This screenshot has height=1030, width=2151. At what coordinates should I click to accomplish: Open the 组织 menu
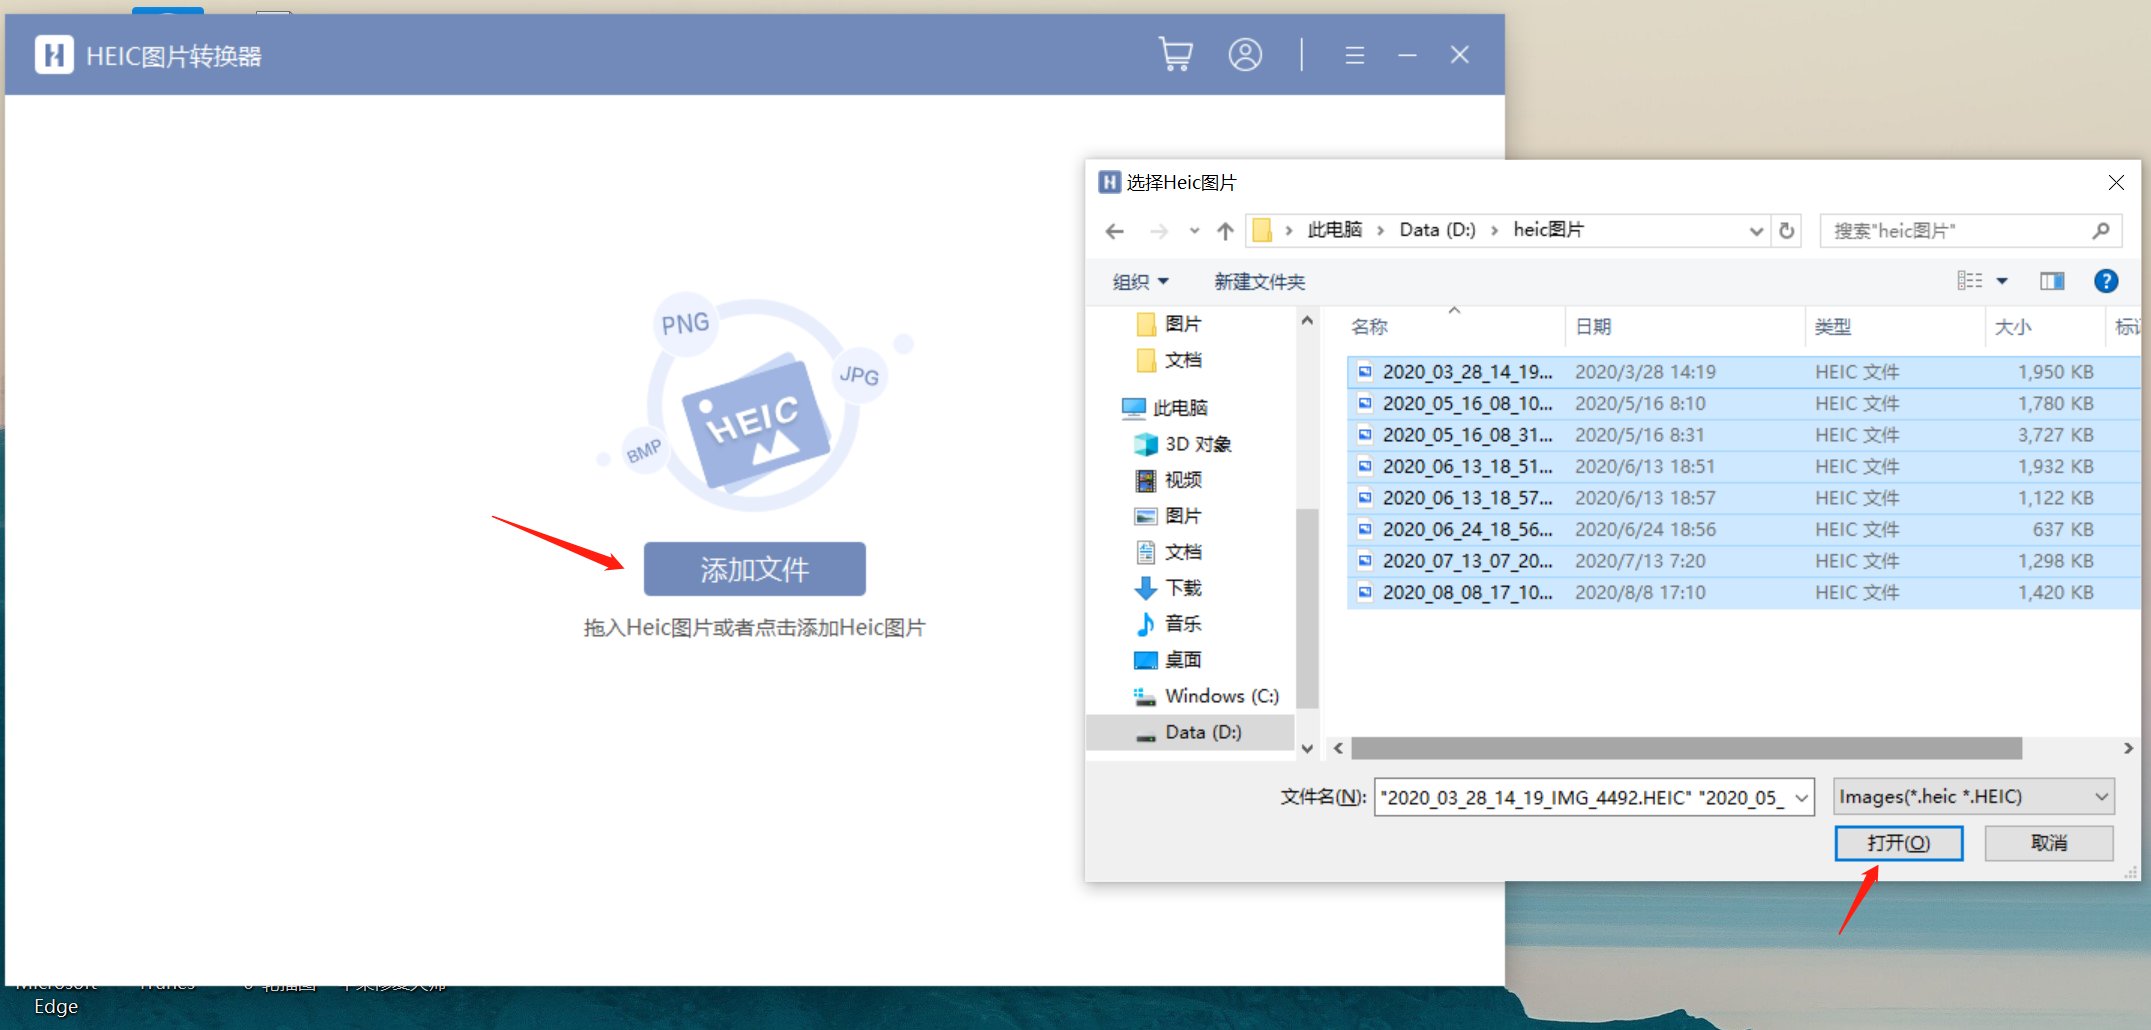click(x=1140, y=282)
